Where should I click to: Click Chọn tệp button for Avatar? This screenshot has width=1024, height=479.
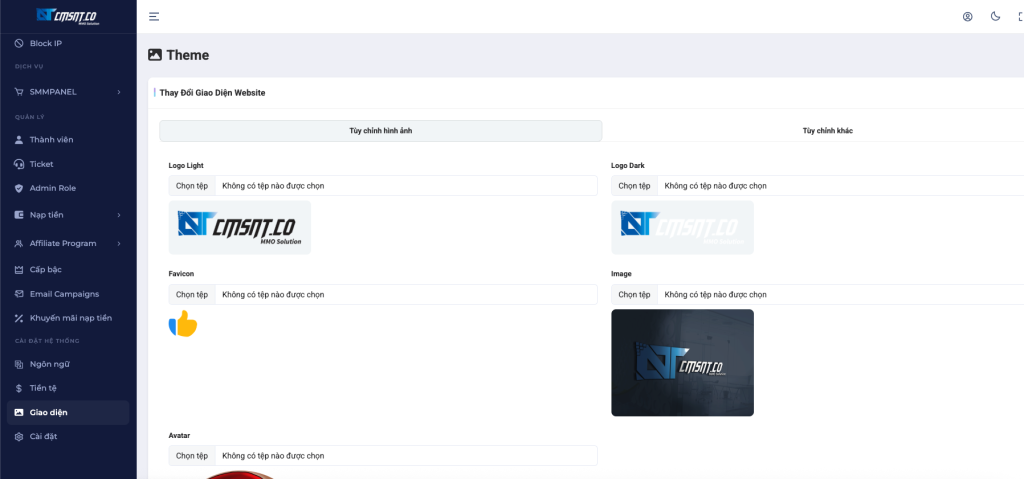[192, 455]
